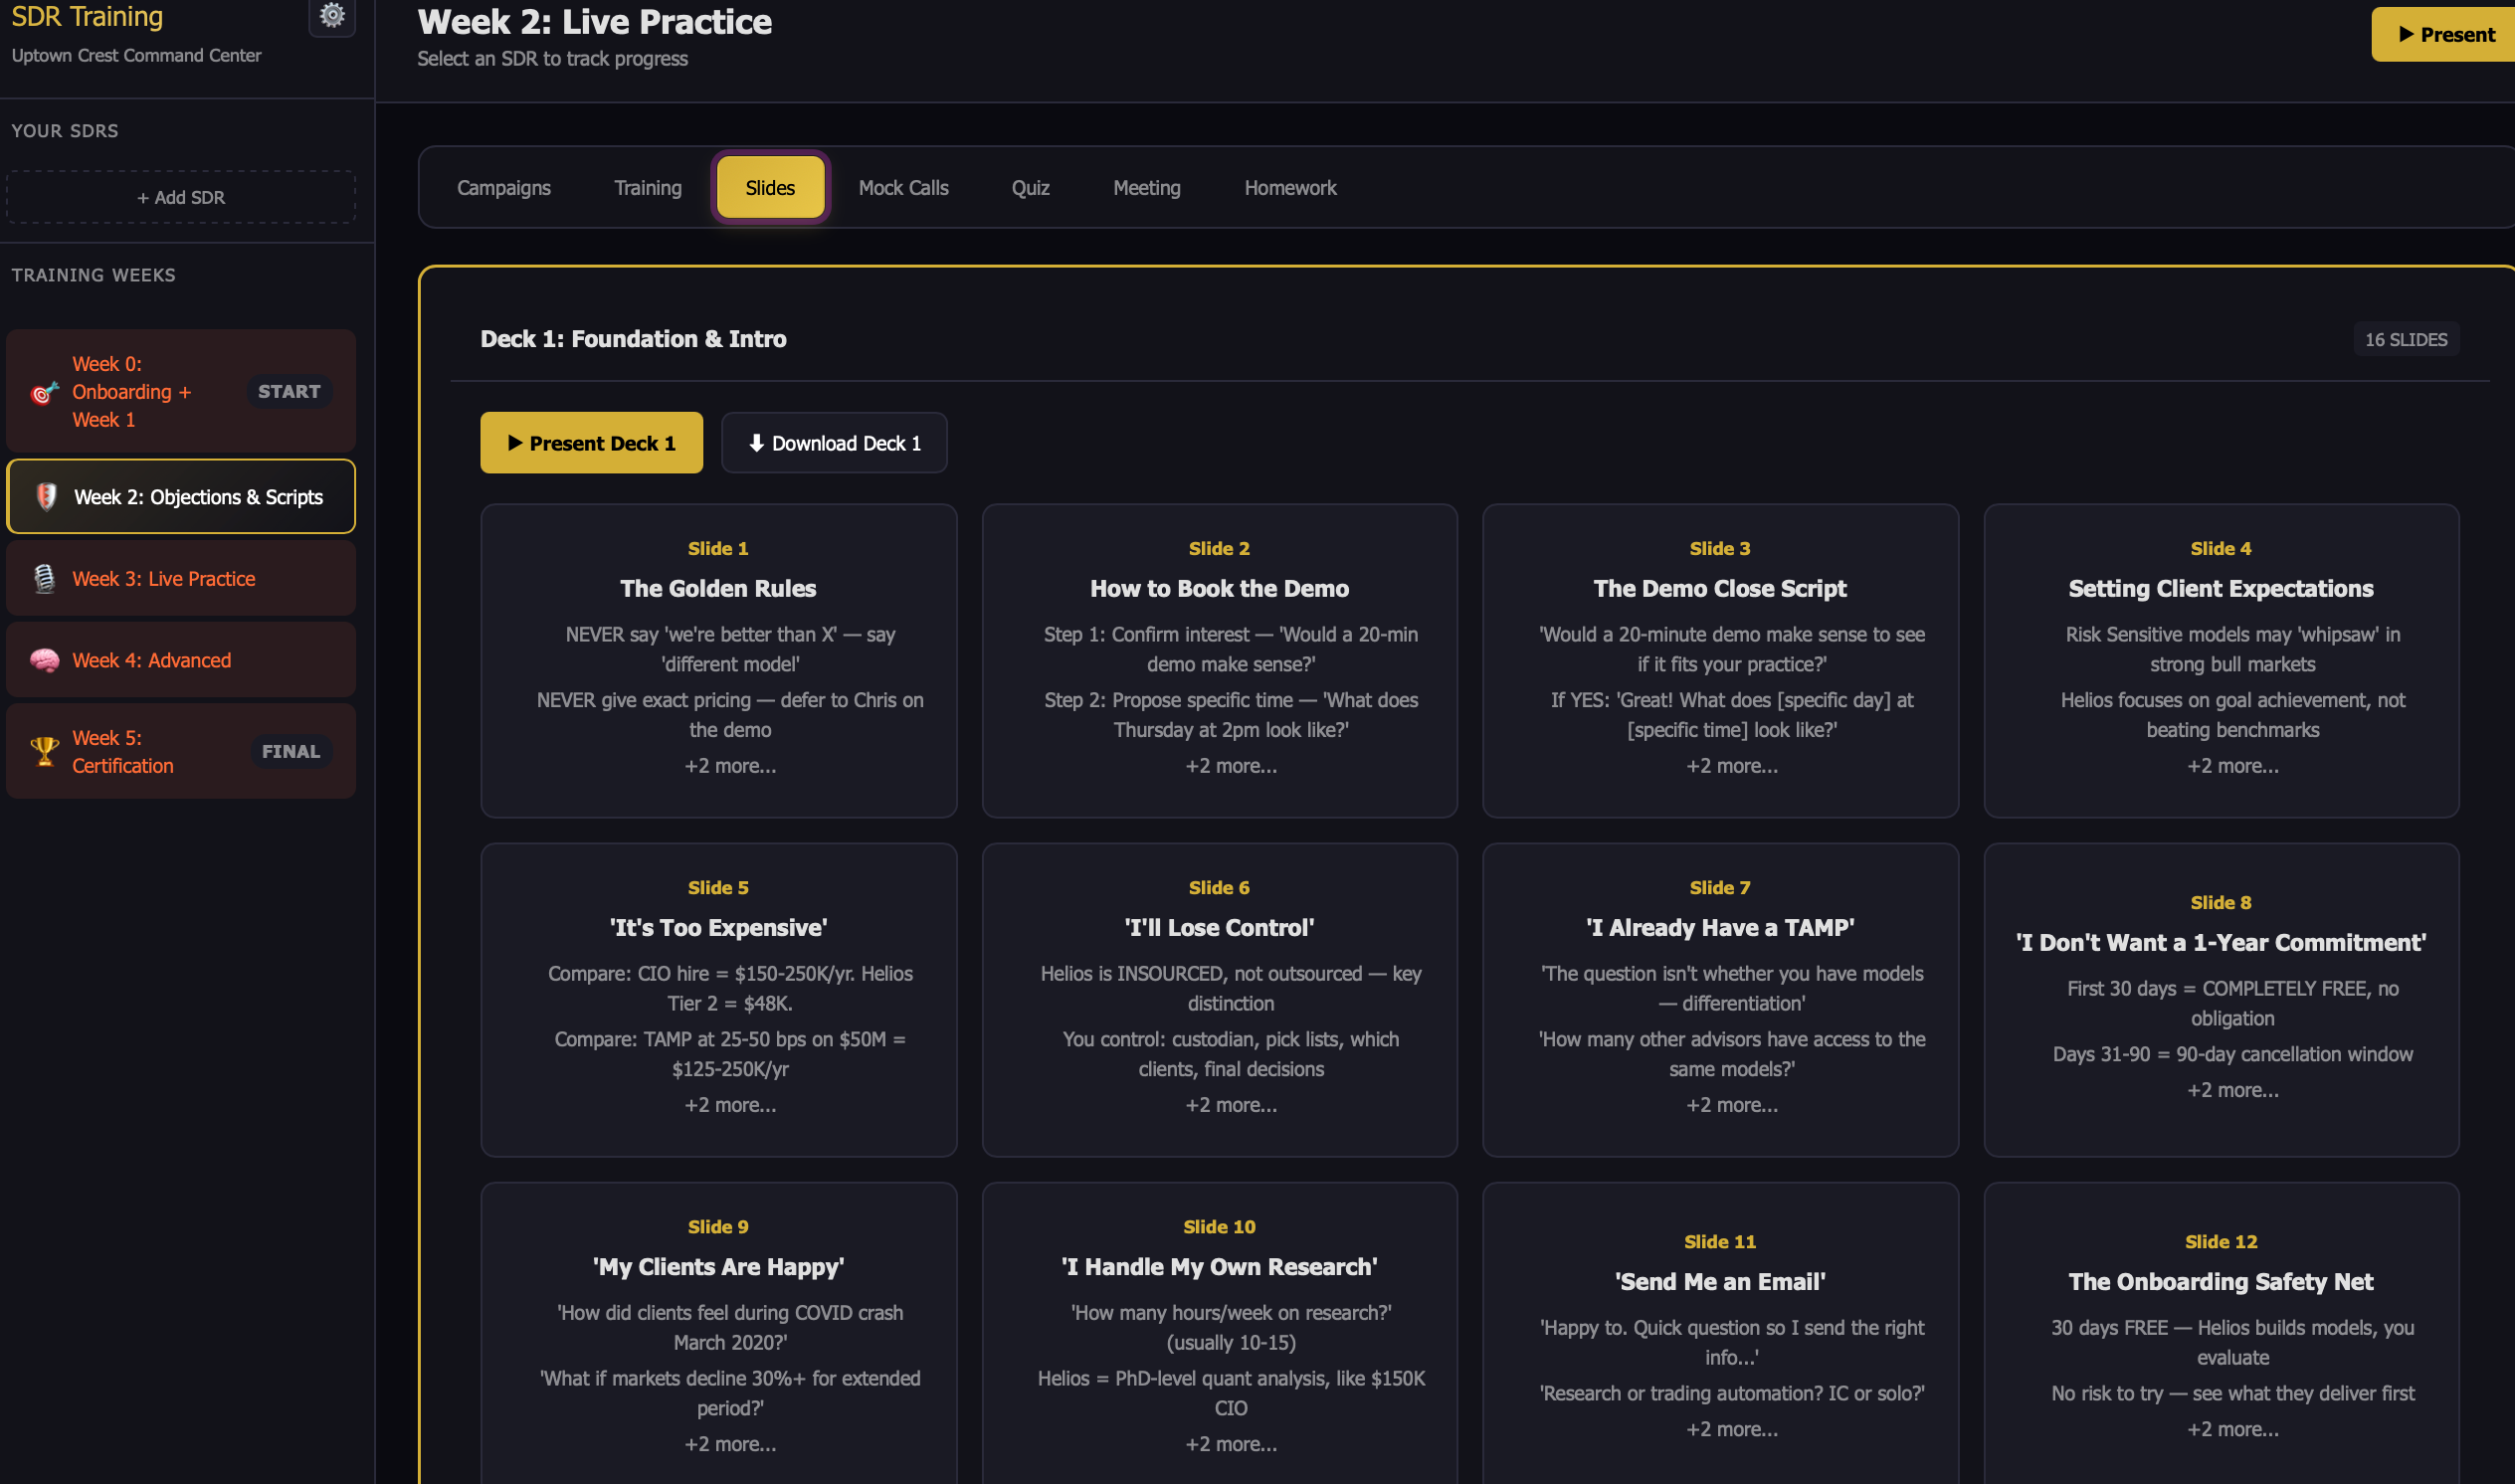Viewport: 2515px width, 1484px height.
Task: Expand '+2 more...' on Slide 4 card
Action: pos(2232,766)
